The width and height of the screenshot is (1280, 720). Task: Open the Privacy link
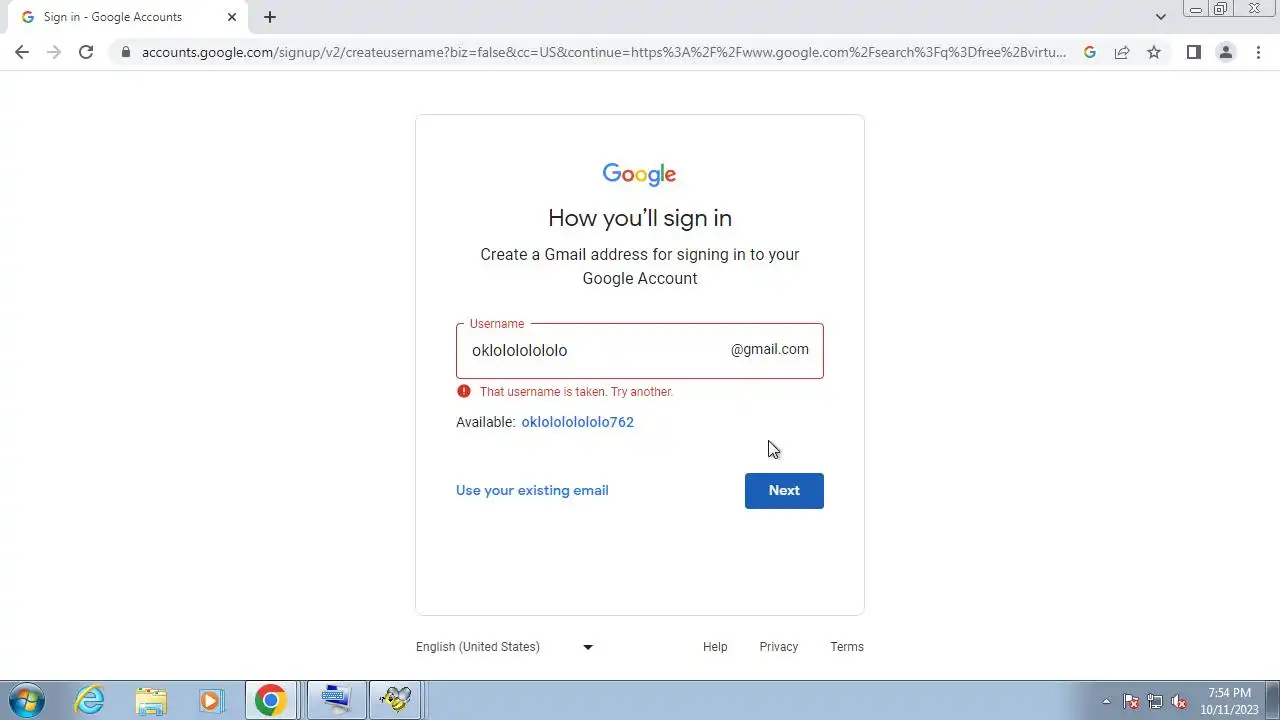click(x=779, y=647)
